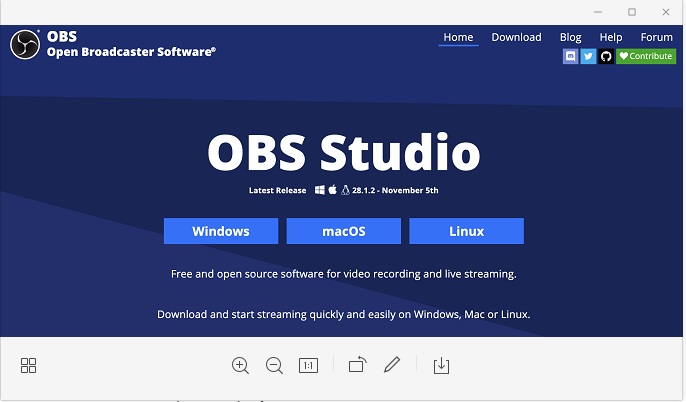Go to the Blog page
686x402 pixels.
point(570,37)
